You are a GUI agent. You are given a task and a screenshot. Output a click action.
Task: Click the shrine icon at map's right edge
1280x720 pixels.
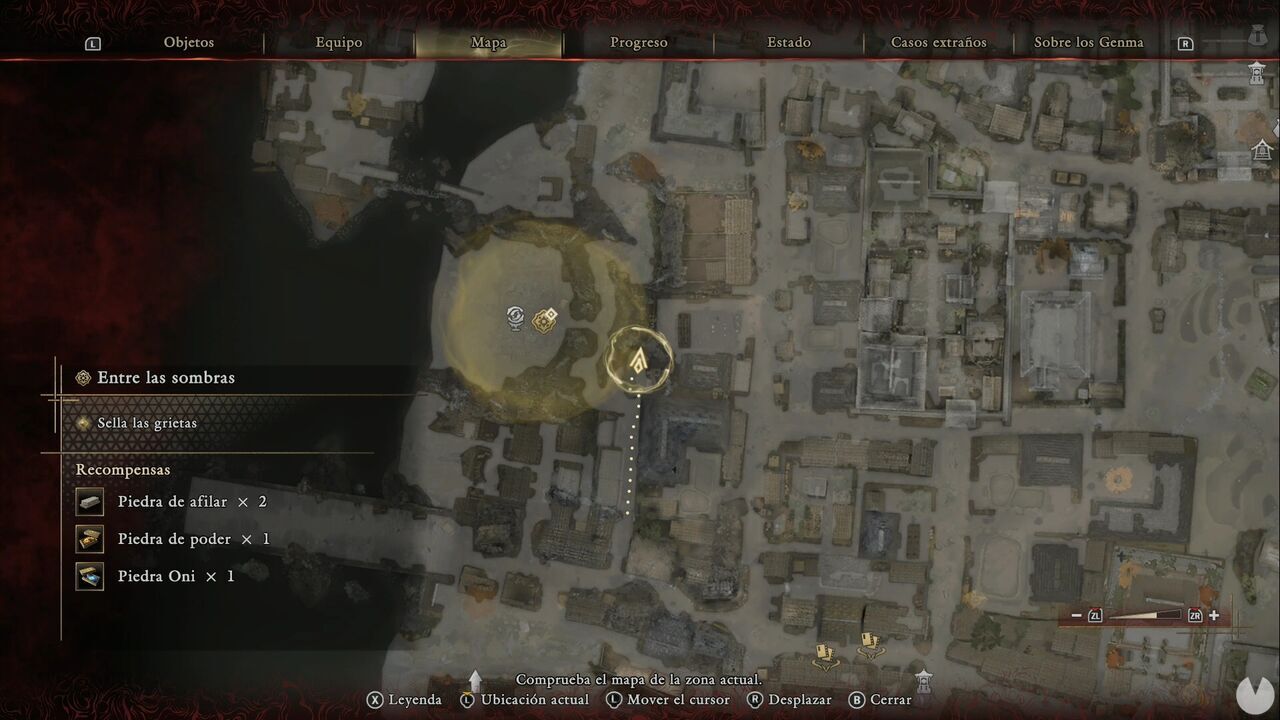[1262, 150]
